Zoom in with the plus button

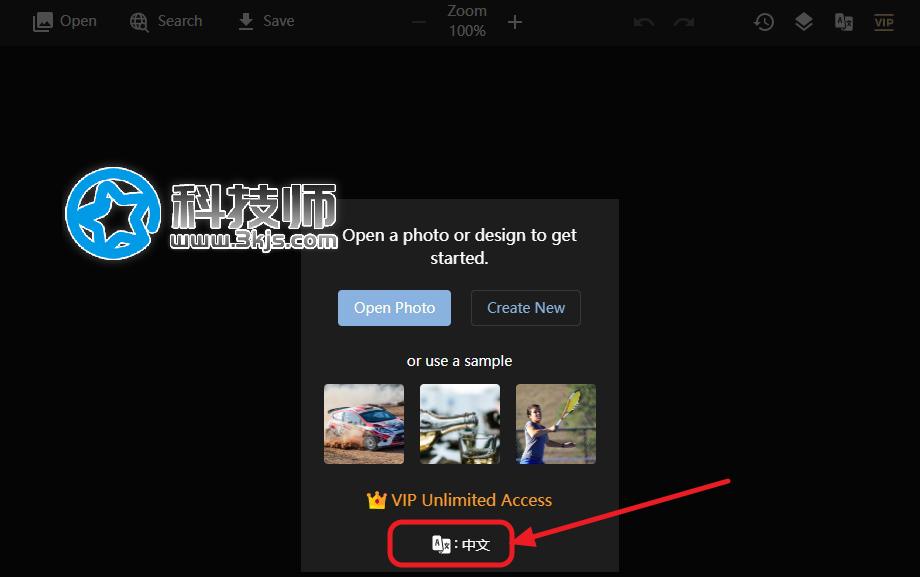point(515,22)
